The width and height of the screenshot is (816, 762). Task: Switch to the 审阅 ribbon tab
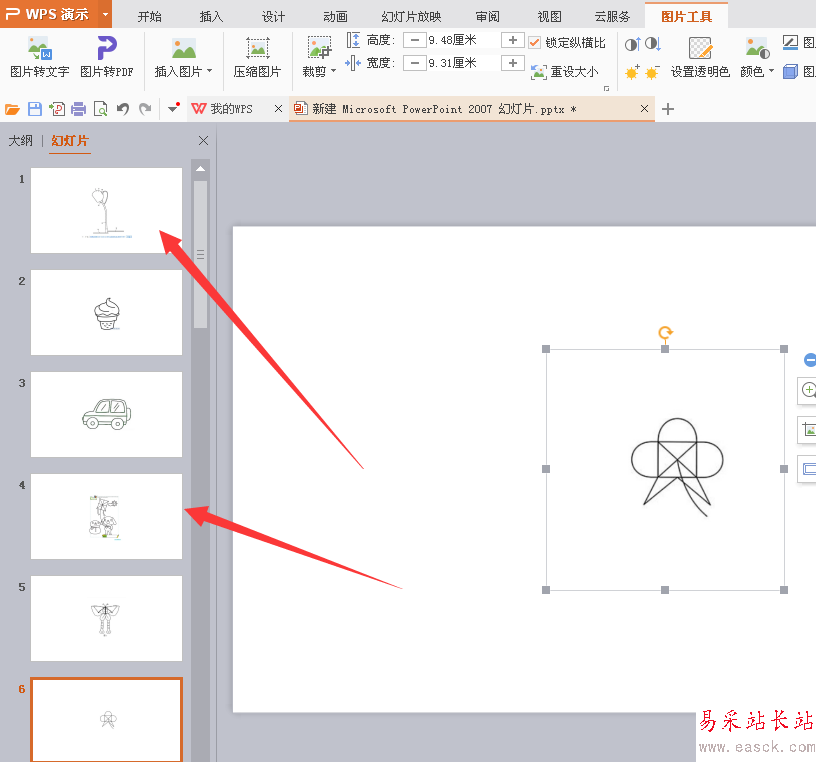488,17
